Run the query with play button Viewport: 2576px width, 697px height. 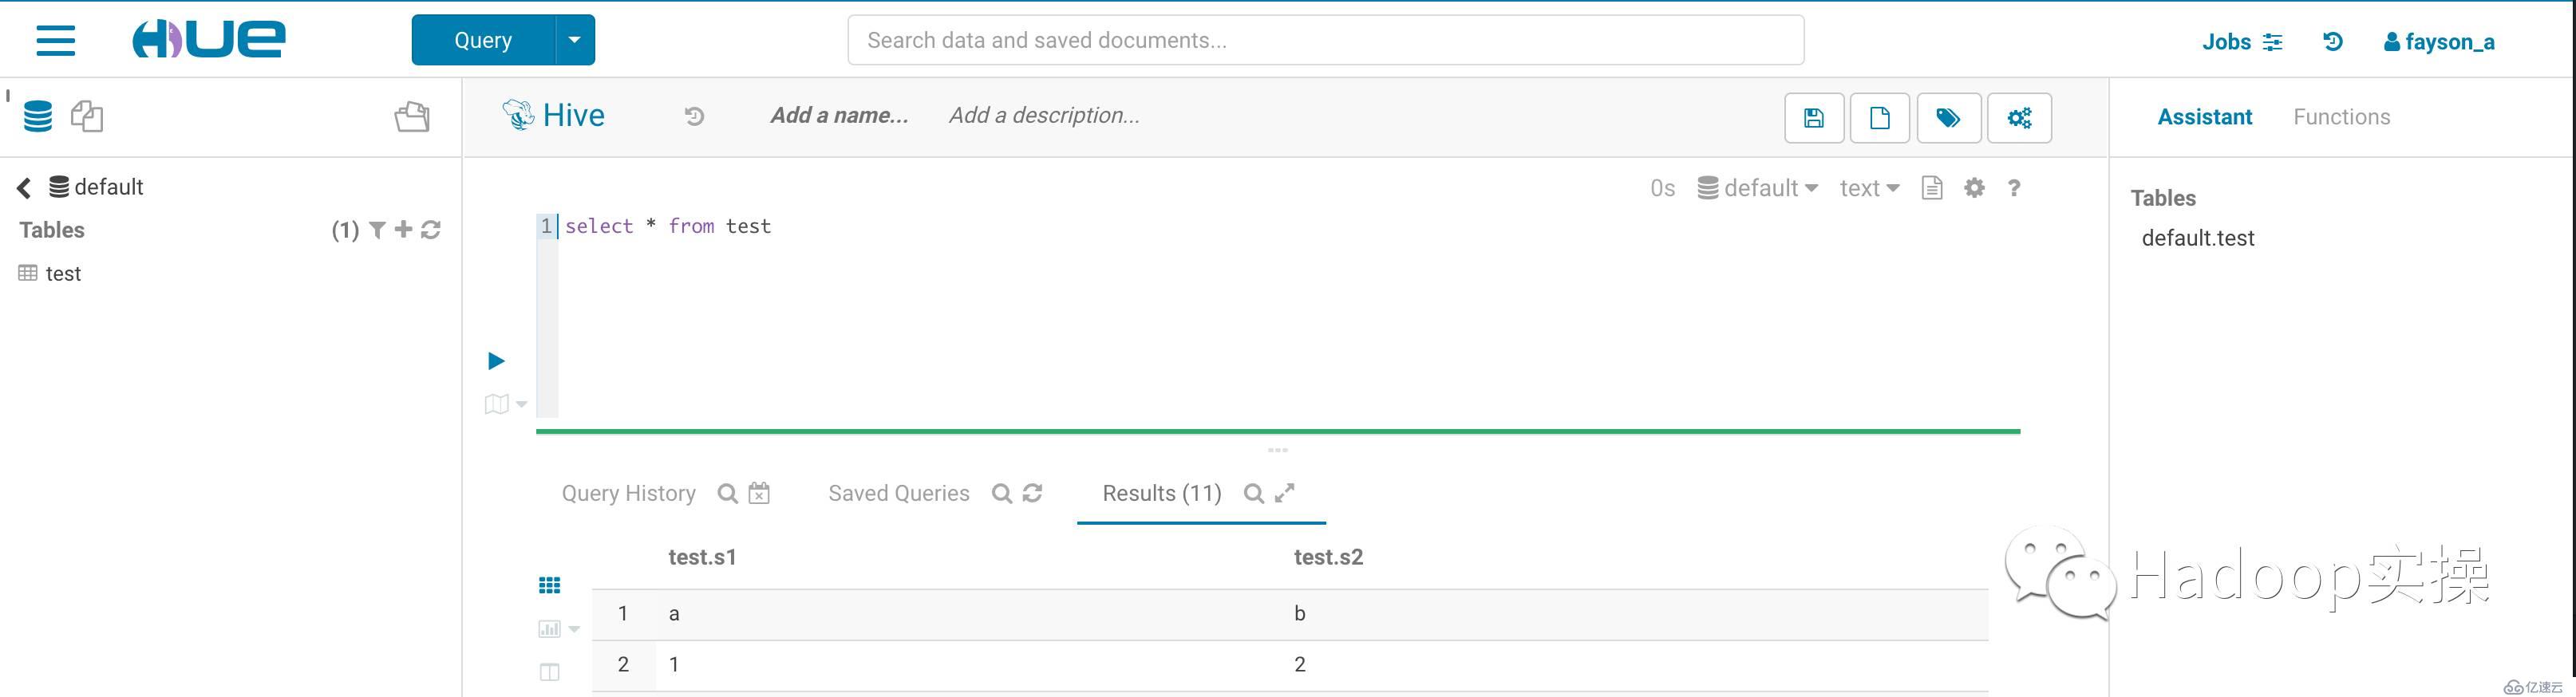pyautogui.click(x=496, y=361)
